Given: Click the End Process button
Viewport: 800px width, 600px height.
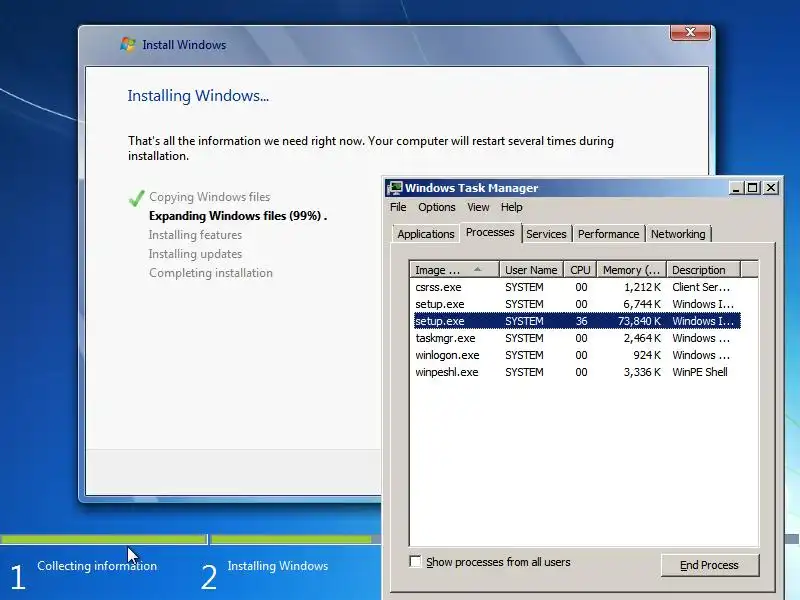Looking at the screenshot, I should point(710,565).
